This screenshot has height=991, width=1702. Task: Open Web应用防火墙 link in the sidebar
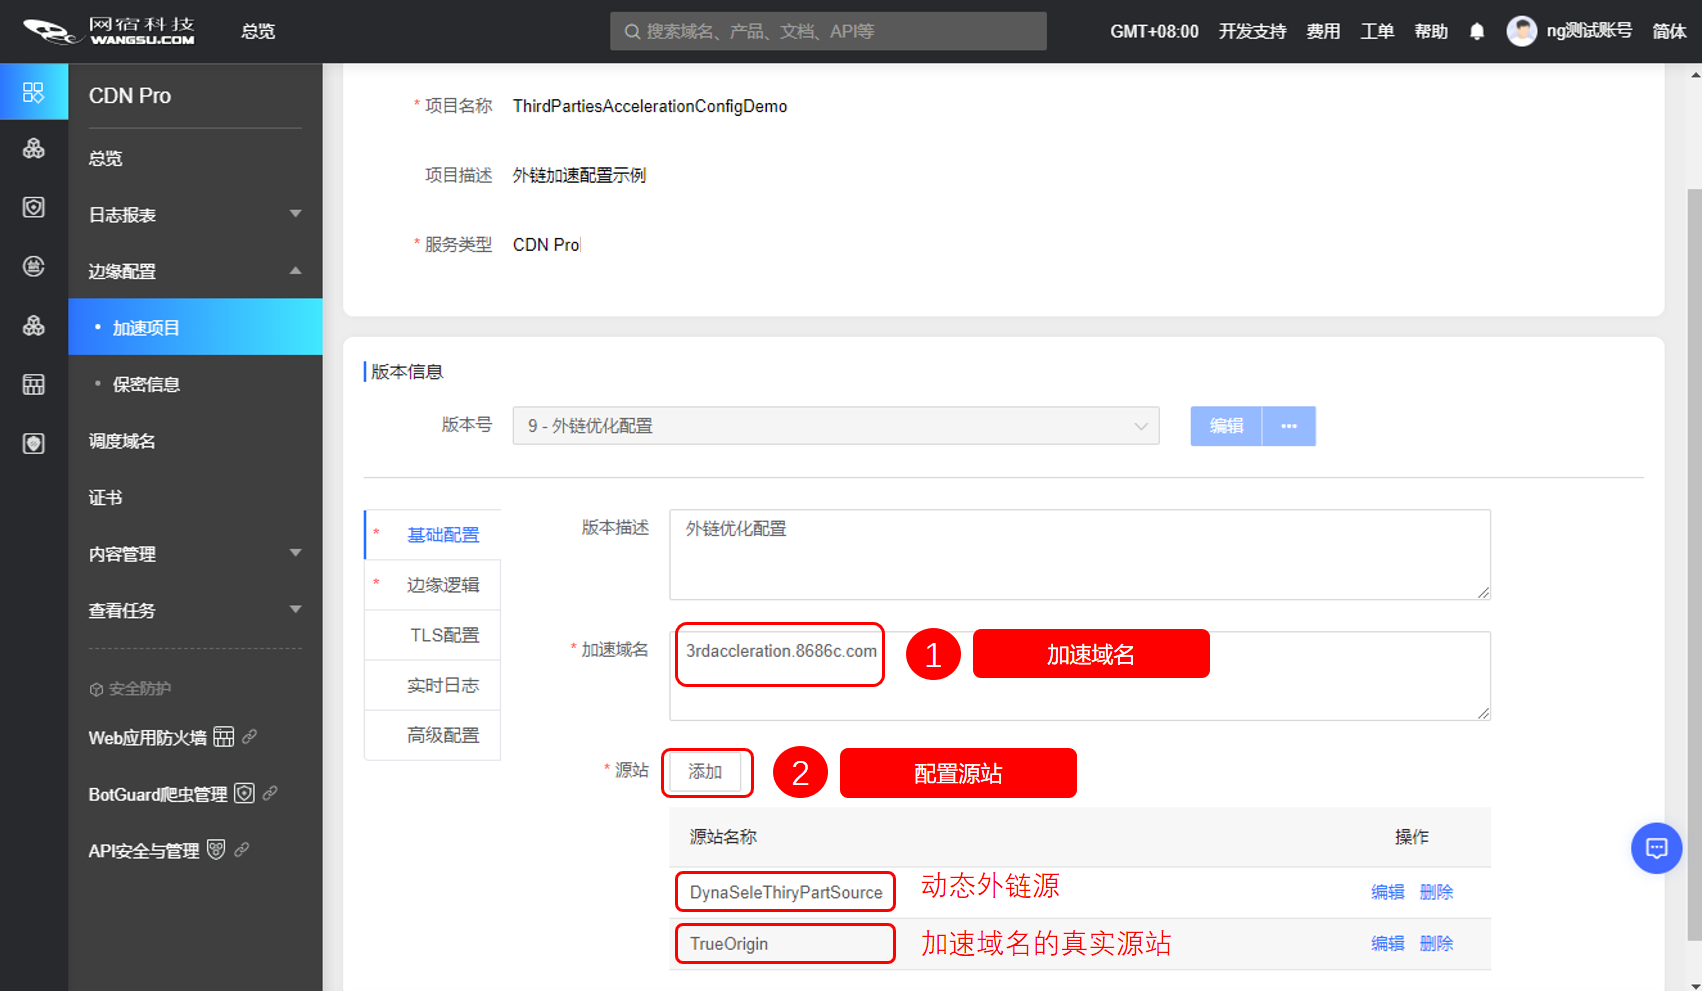(148, 738)
